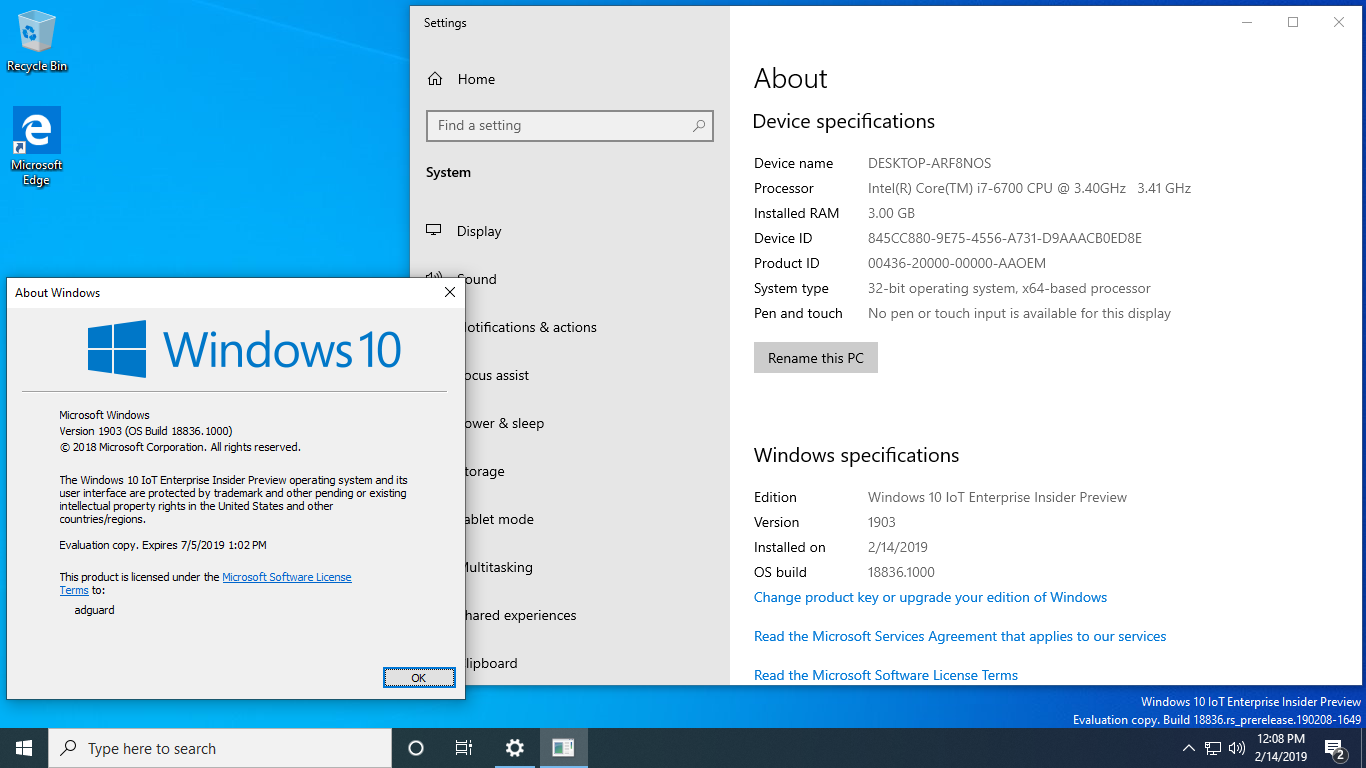1366x768 pixels.
Task: Select the OS build value 18836.1000
Action: [901, 572]
